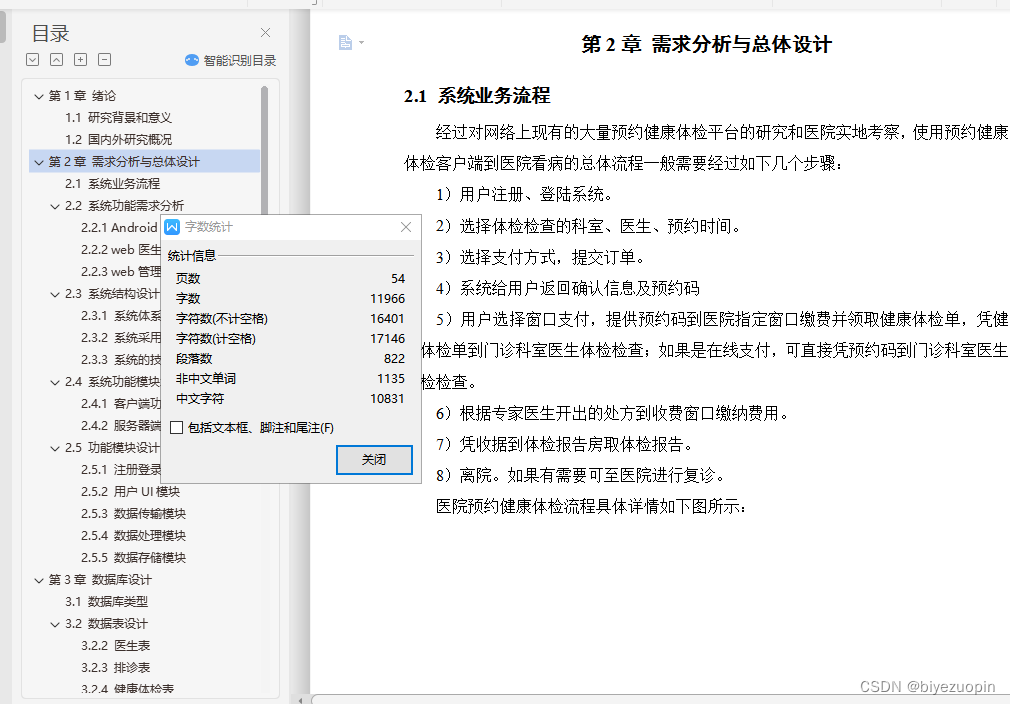This screenshot has width=1010, height=704.
Task: Jump to 3.2.3 排诊表
Action: pos(115,668)
